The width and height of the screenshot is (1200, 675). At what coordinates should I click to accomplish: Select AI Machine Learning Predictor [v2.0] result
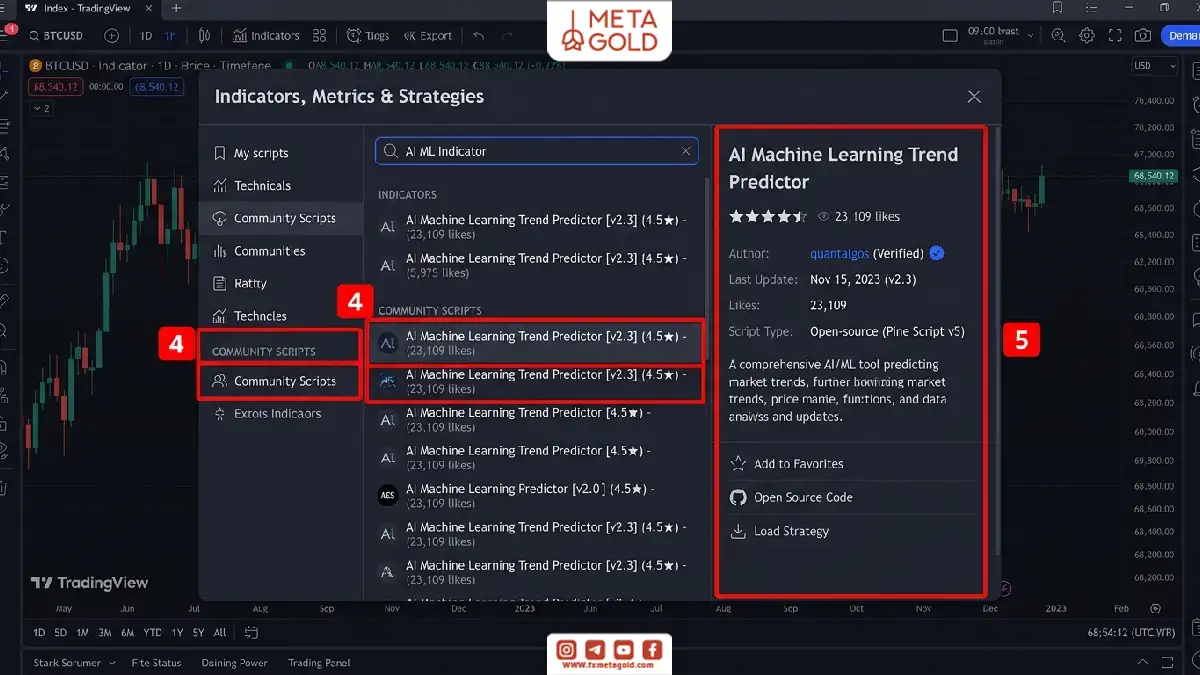pos(536,495)
